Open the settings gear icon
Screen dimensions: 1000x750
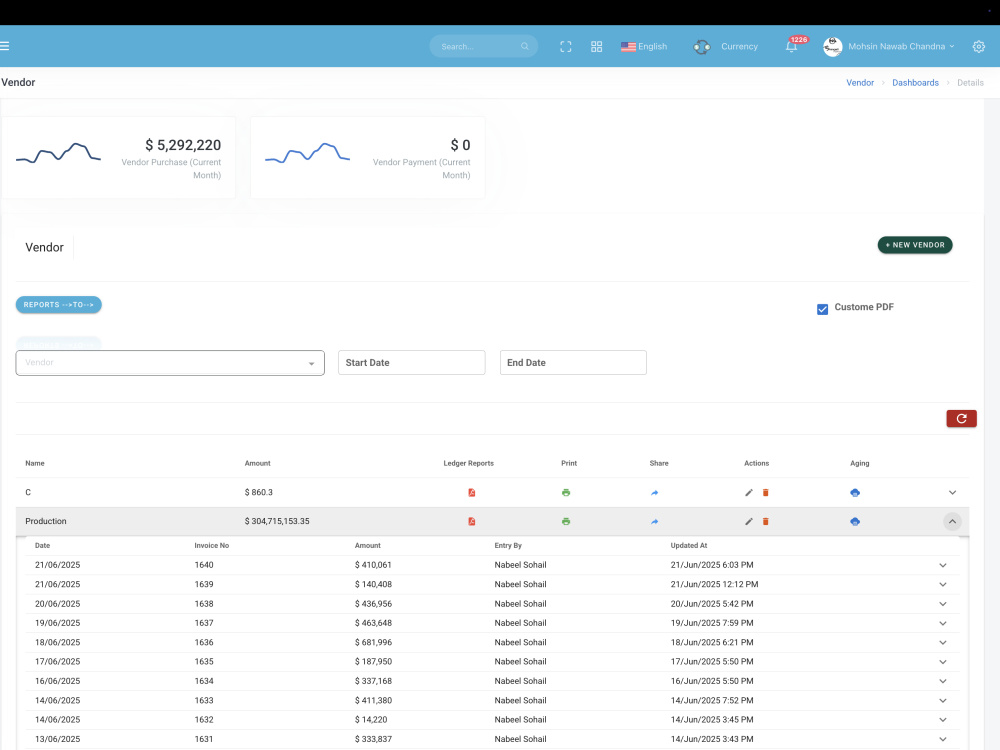pyautogui.click(x=978, y=47)
